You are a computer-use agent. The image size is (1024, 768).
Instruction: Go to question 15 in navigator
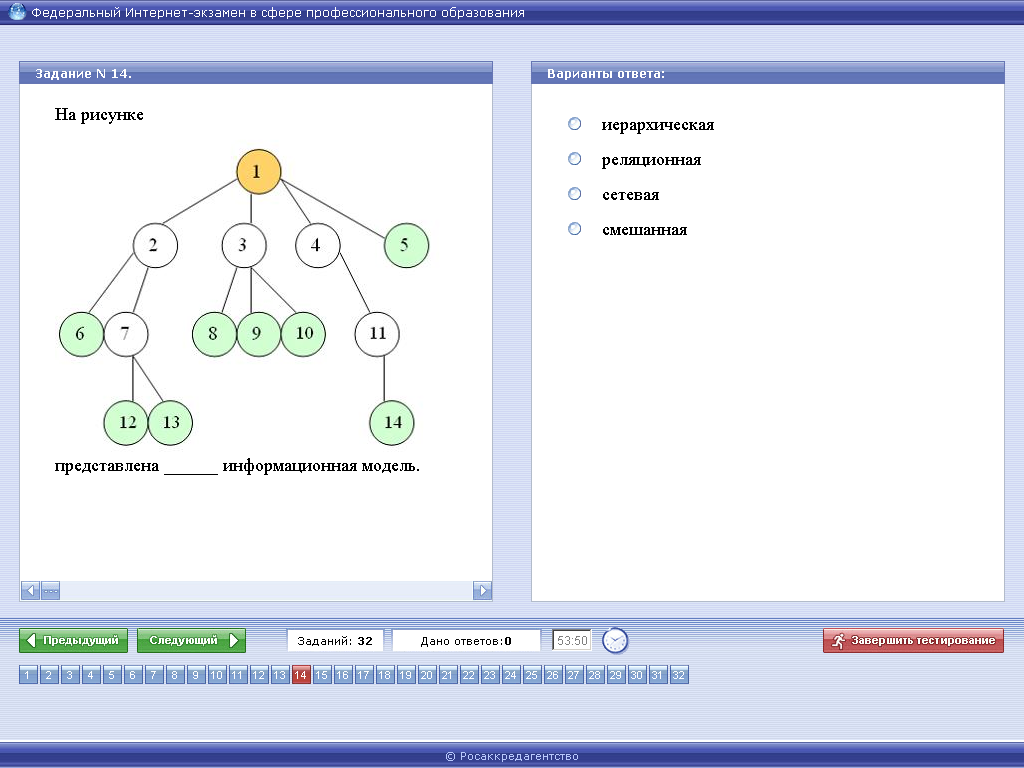point(322,676)
